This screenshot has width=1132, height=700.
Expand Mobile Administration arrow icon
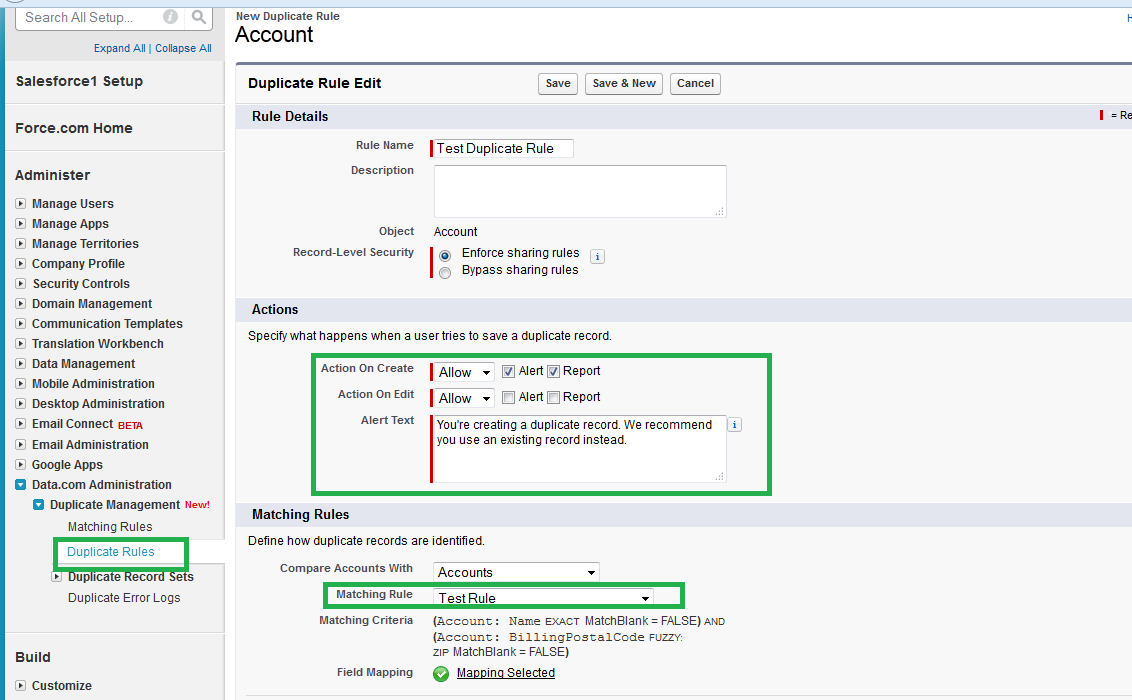(21, 383)
